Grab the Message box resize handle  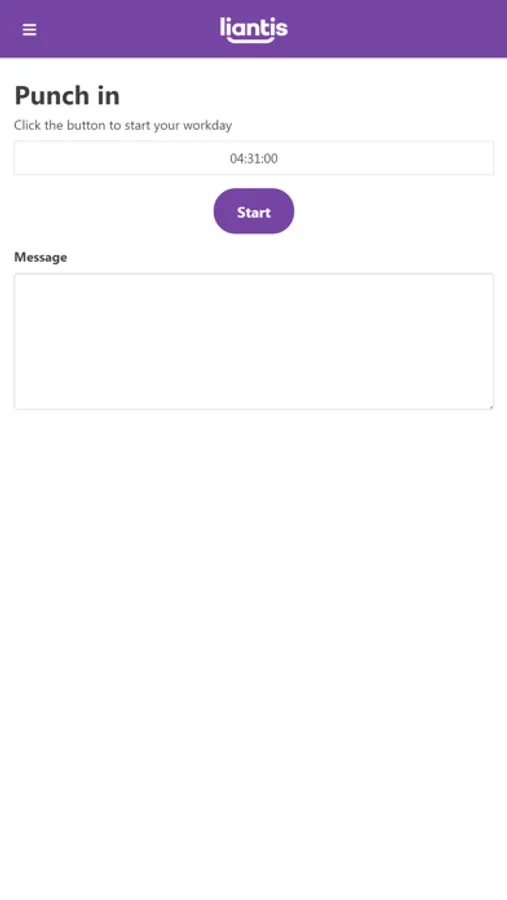490,406
